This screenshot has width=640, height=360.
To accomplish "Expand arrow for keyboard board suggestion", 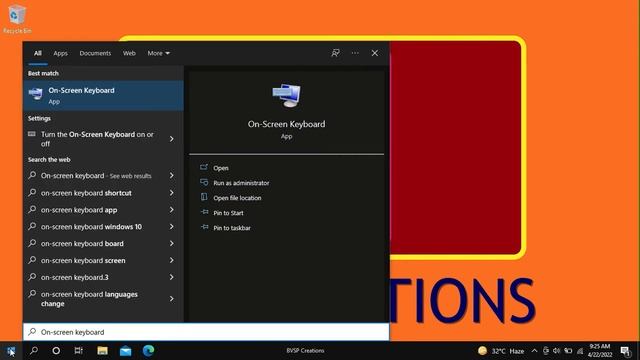I will [172, 243].
